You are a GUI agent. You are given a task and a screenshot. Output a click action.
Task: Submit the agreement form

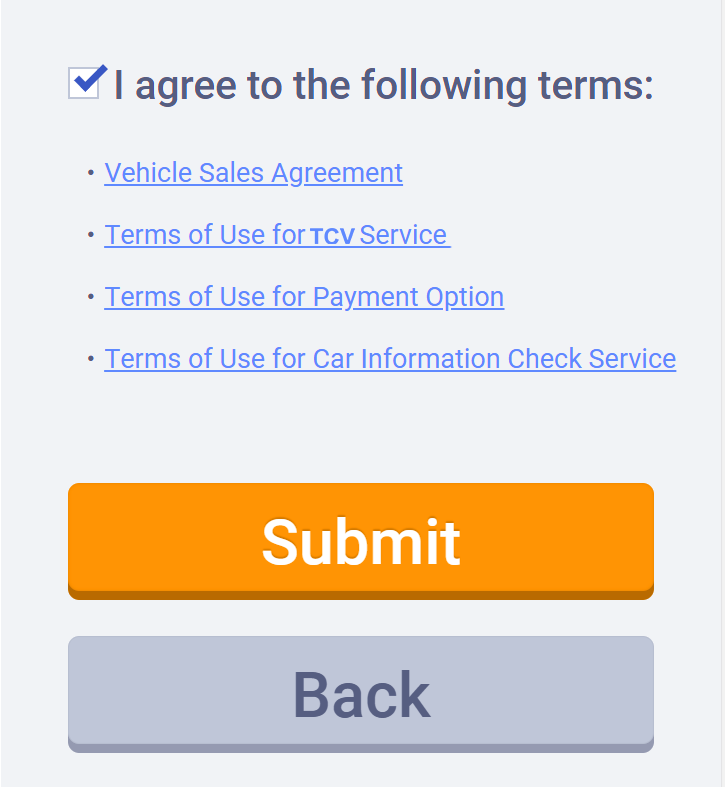click(x=360, y=541)
